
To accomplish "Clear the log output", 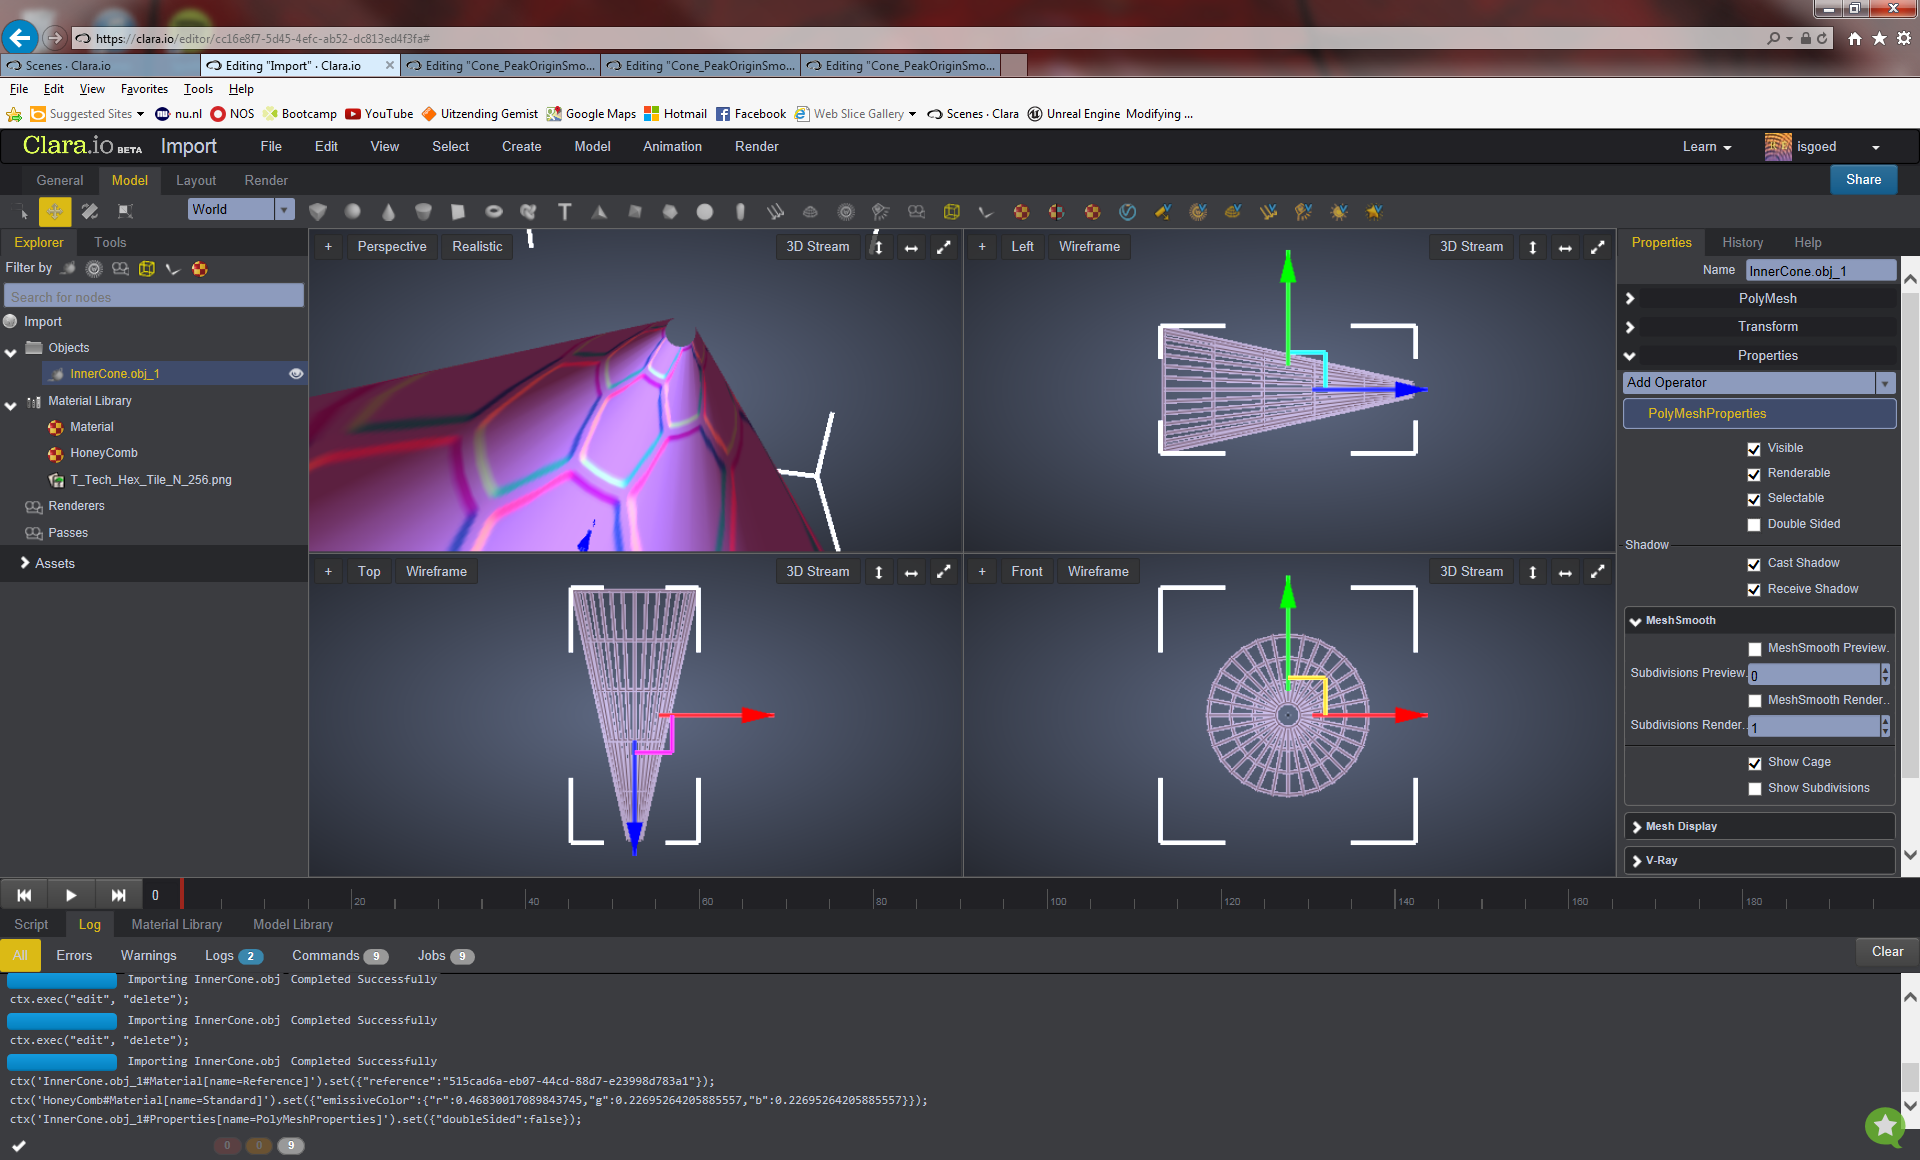I will pos(1886,951).
